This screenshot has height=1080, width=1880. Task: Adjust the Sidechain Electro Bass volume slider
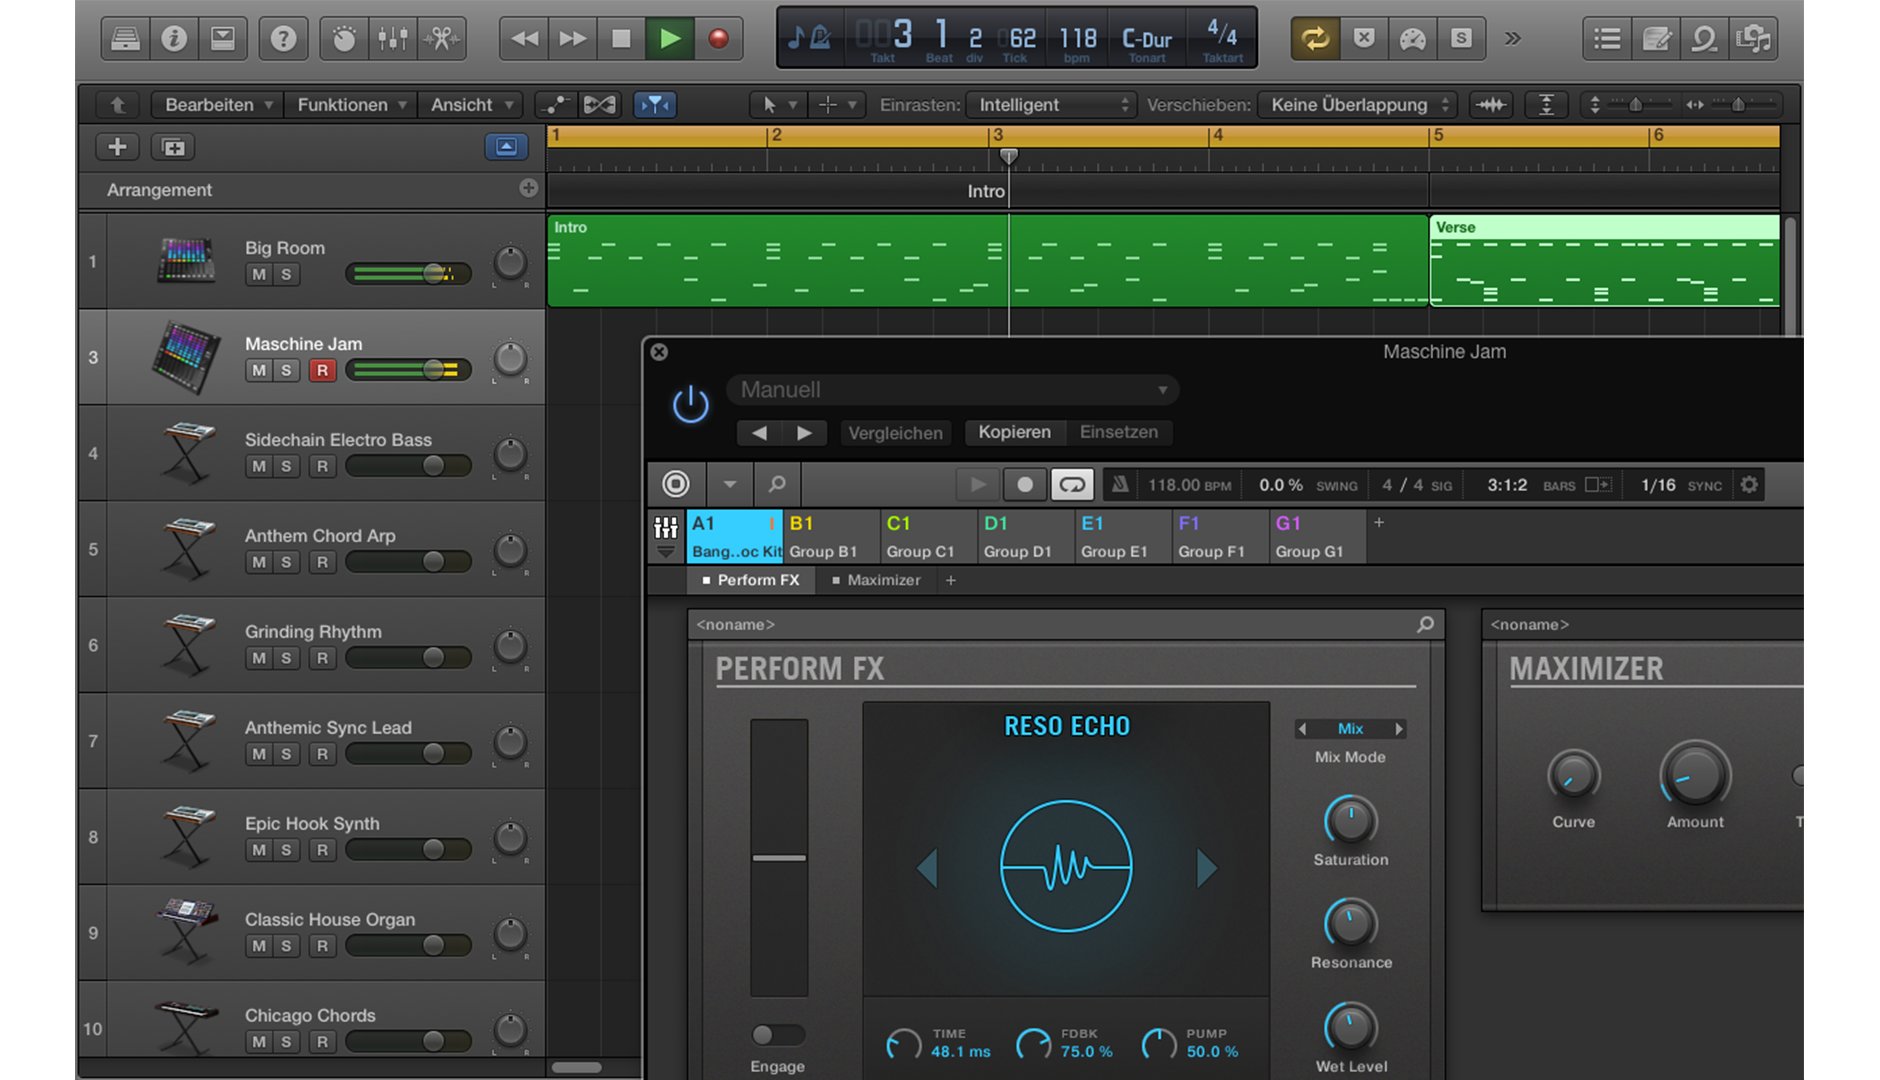433,466
